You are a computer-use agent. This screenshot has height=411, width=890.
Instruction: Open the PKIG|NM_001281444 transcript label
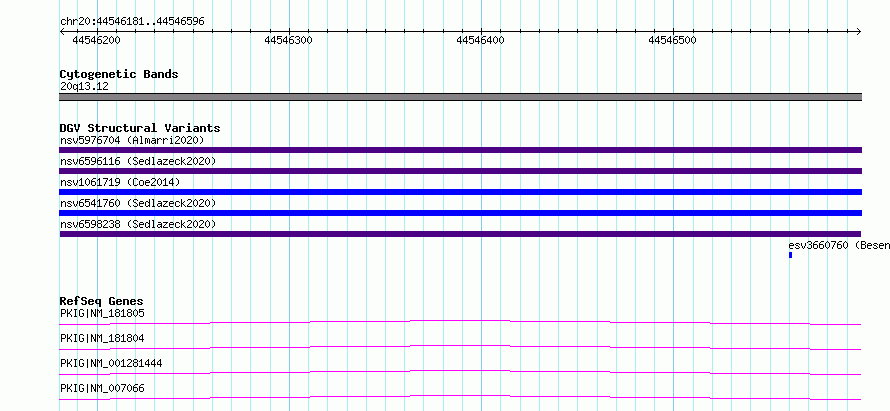(111, 363)
